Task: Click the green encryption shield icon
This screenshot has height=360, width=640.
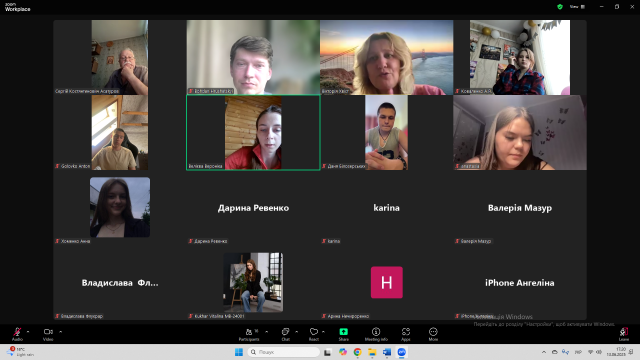Action: click(560, 7)
